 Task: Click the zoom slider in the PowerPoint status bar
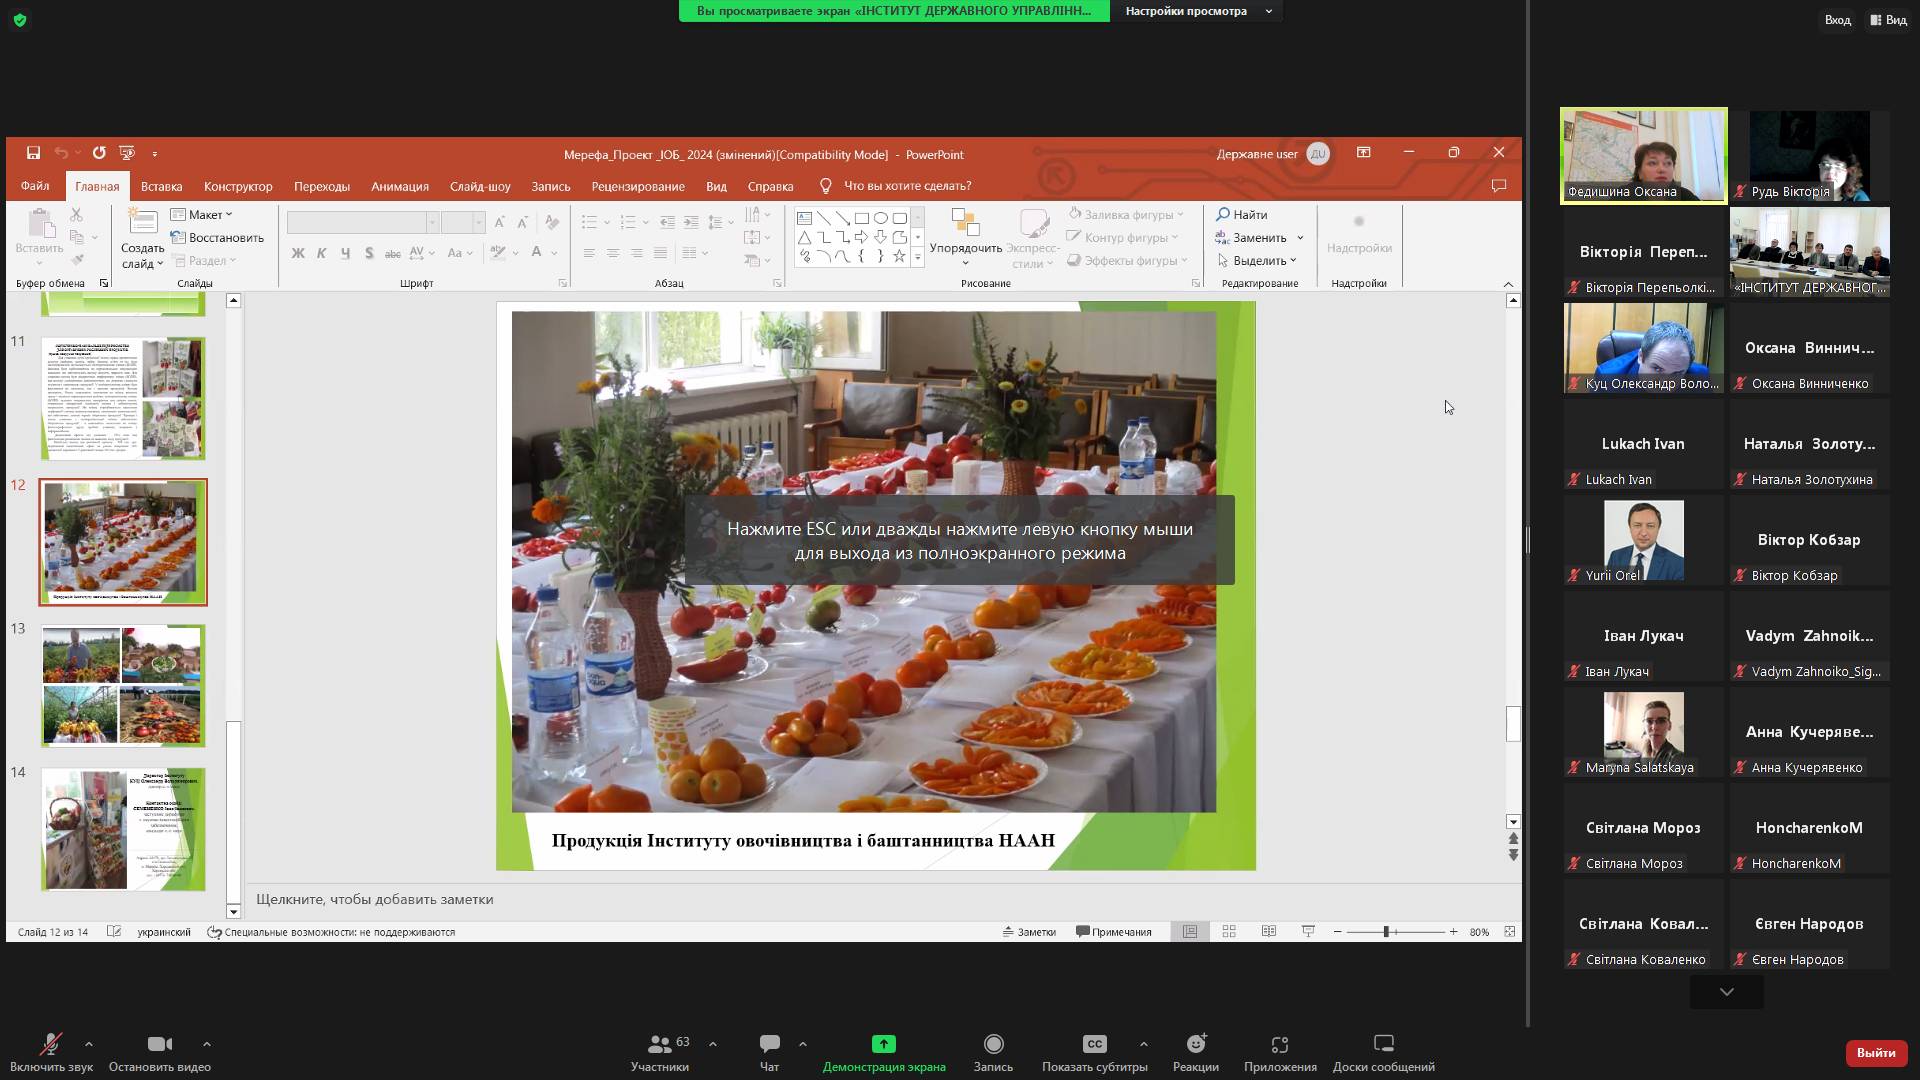[1386, 932]
